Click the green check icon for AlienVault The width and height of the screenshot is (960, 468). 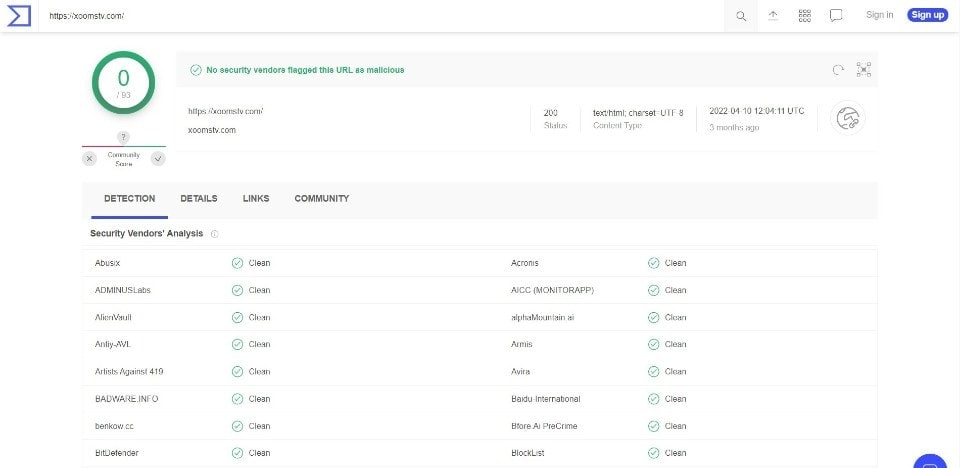coord(238,317)
